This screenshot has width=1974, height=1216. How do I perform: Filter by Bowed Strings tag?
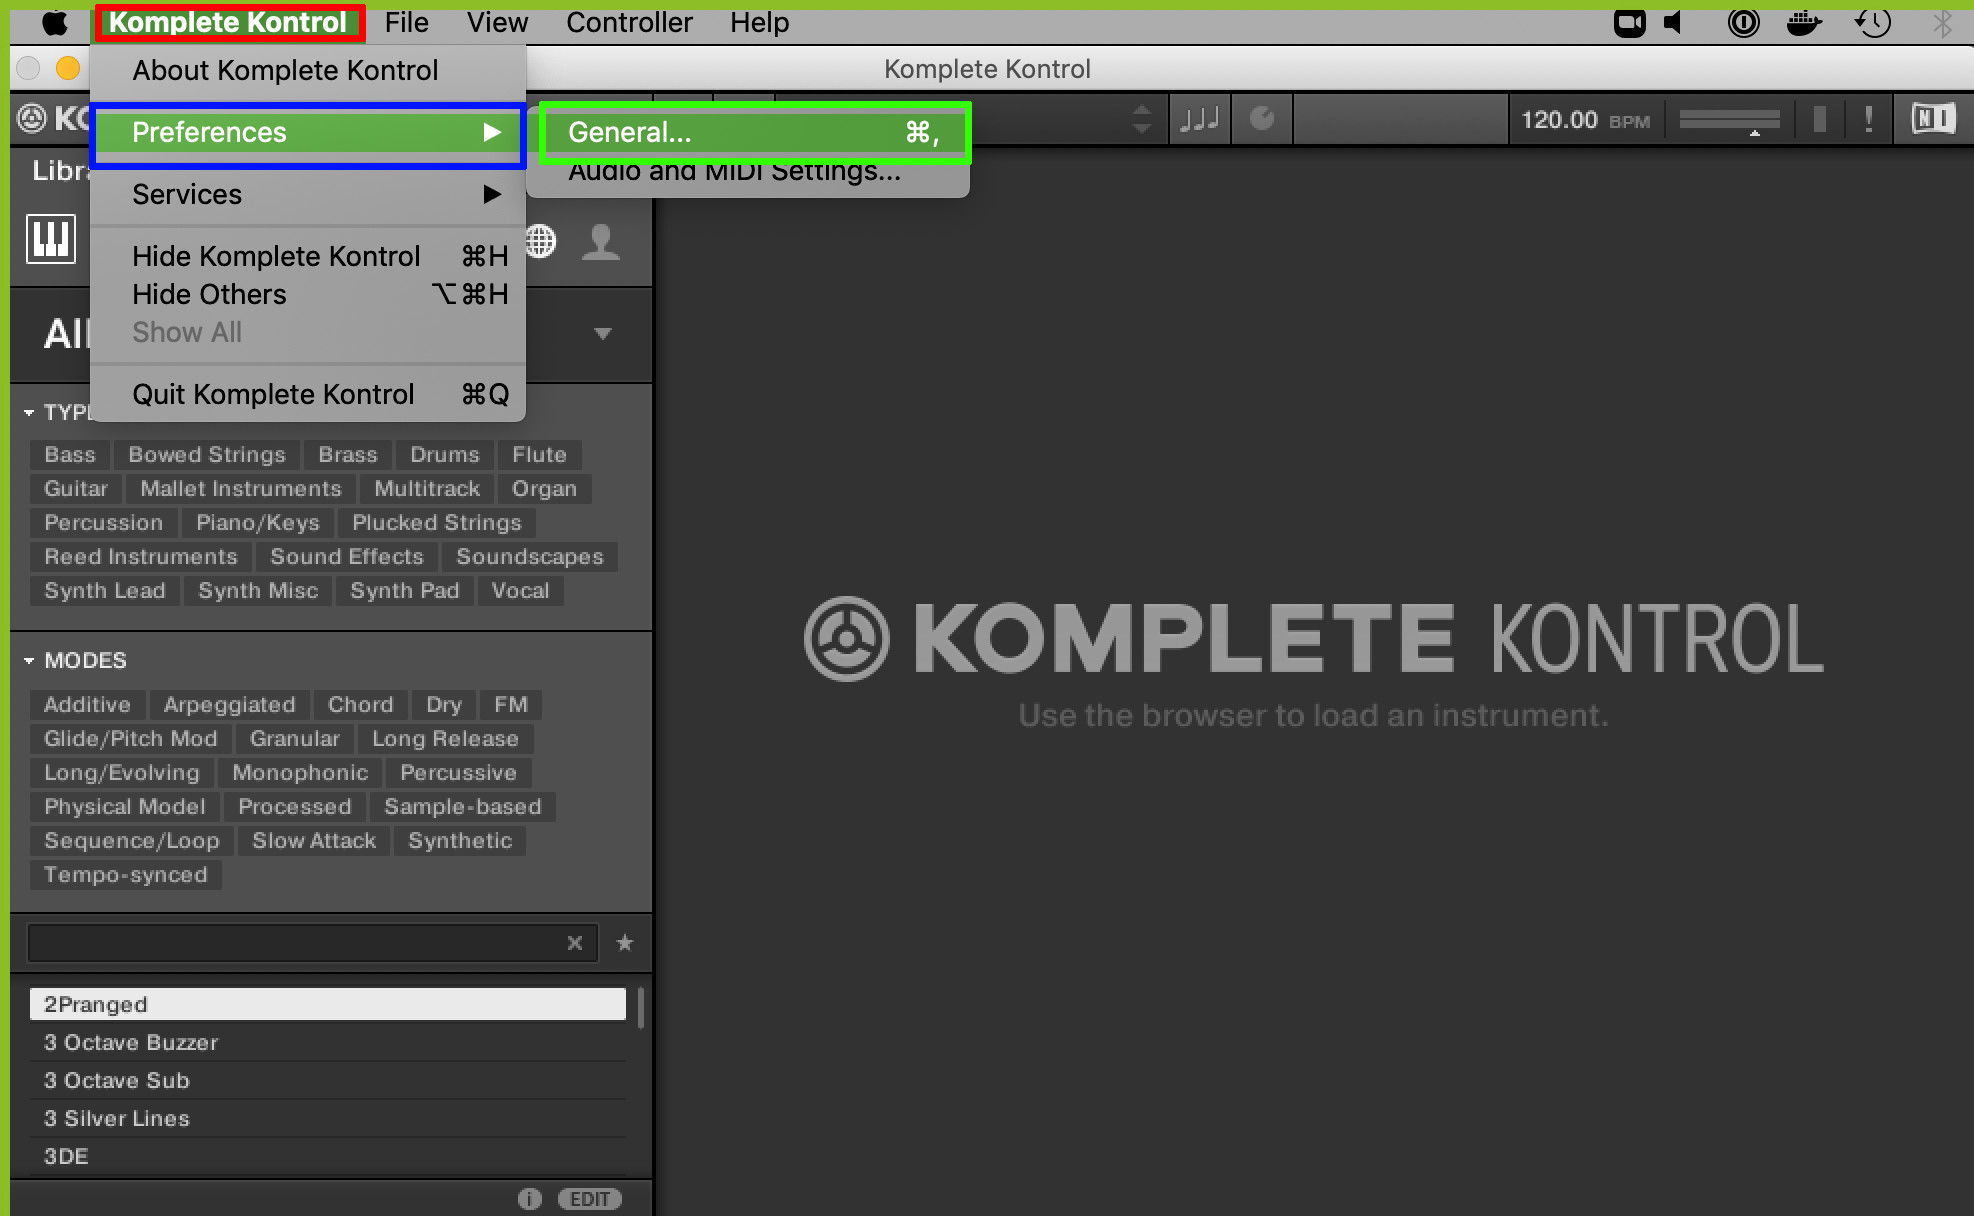(x=207, y=454)
